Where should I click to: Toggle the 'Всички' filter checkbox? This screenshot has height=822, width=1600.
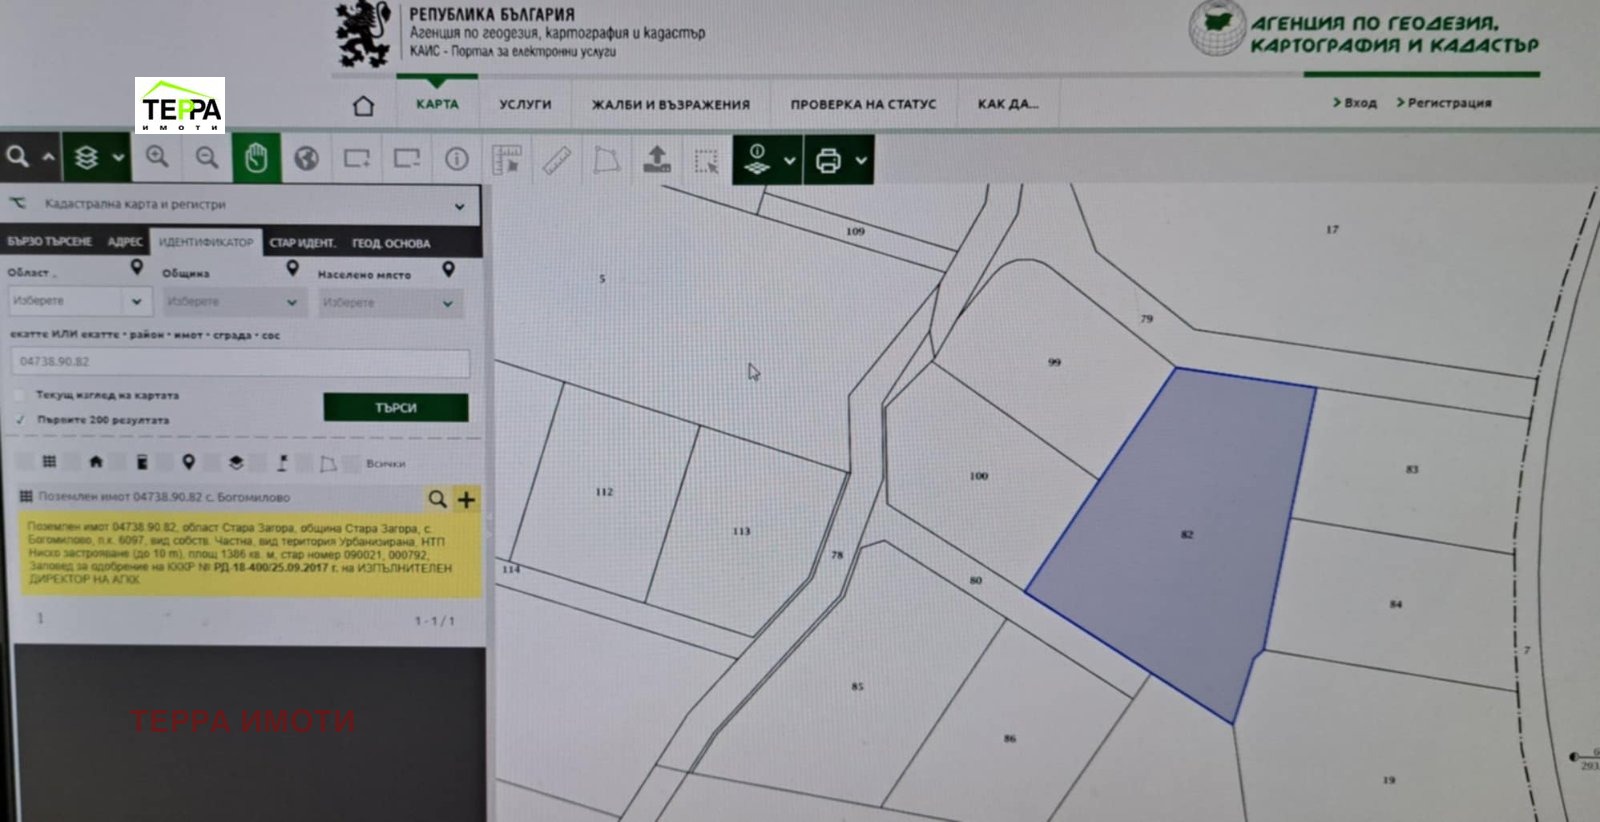tap(351, 463)
